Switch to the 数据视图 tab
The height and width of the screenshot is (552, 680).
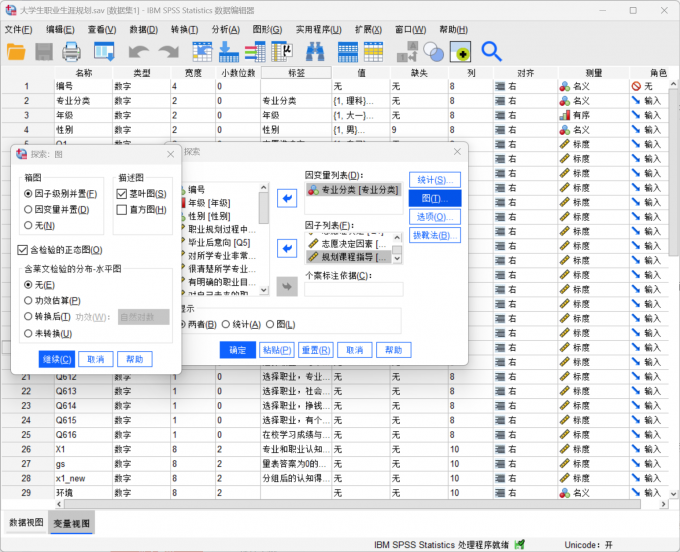pyautogui.click(x=26, y=523)
